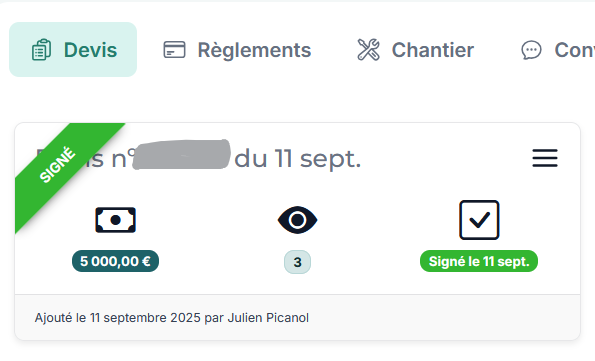595x361 pixels.
Task: Select the Devis tab
Action: (73, 50)
